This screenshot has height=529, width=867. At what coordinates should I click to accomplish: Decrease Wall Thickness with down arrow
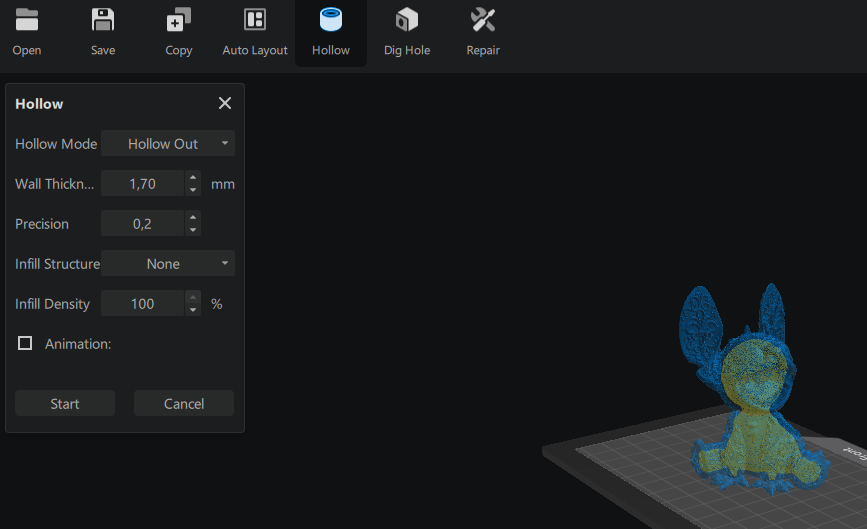click(193, 190)
